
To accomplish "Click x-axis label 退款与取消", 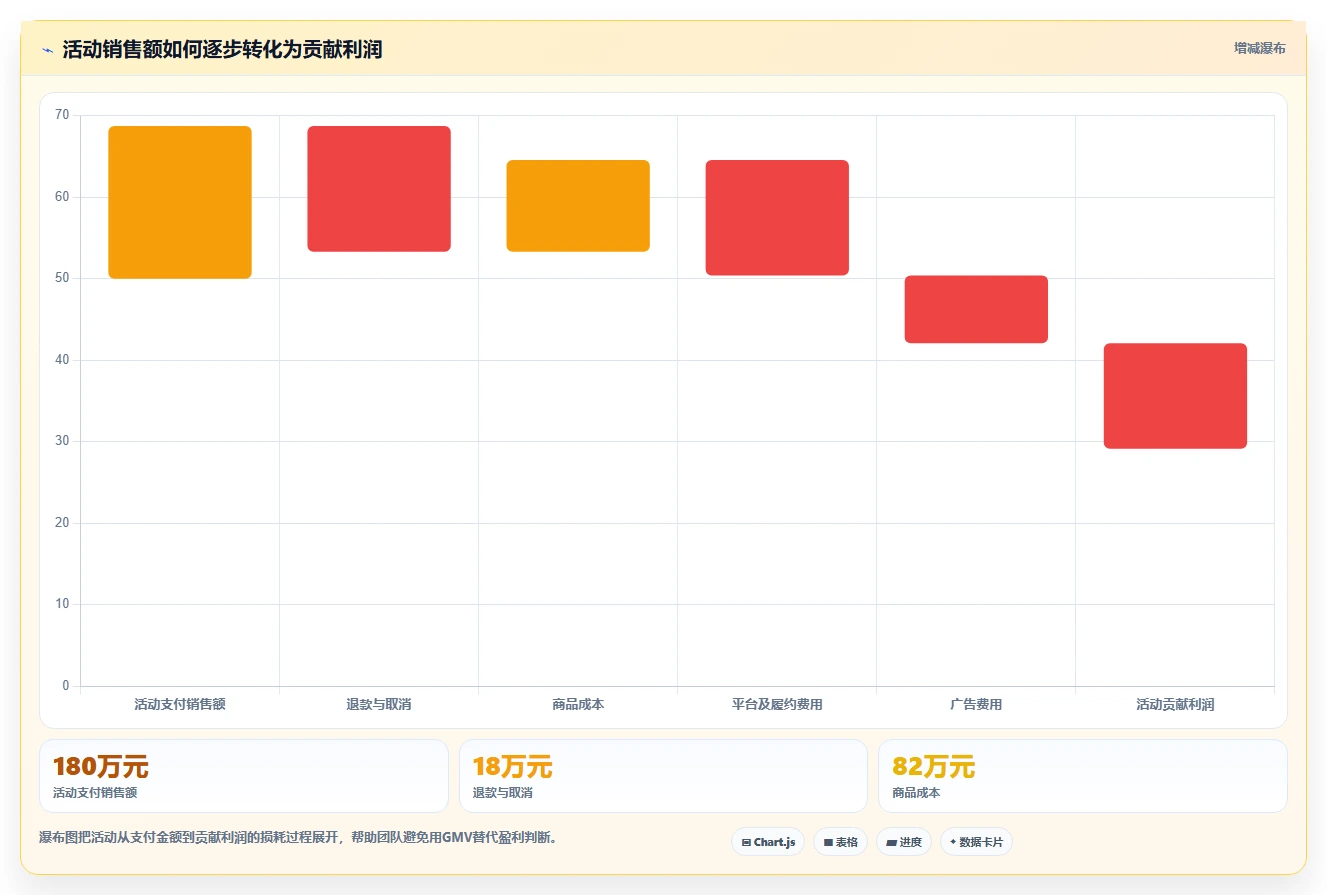I will tap(379, 704).
